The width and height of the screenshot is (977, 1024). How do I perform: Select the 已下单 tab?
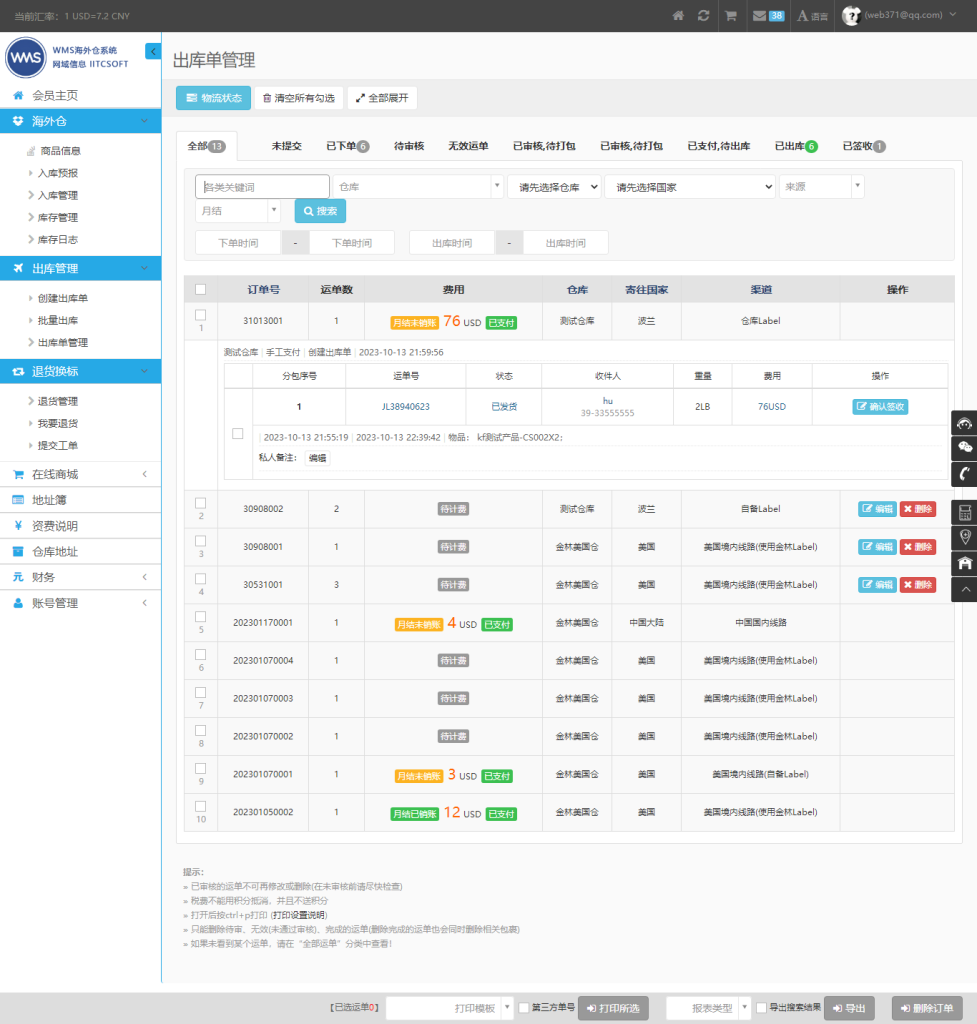[x=347, y=146]
